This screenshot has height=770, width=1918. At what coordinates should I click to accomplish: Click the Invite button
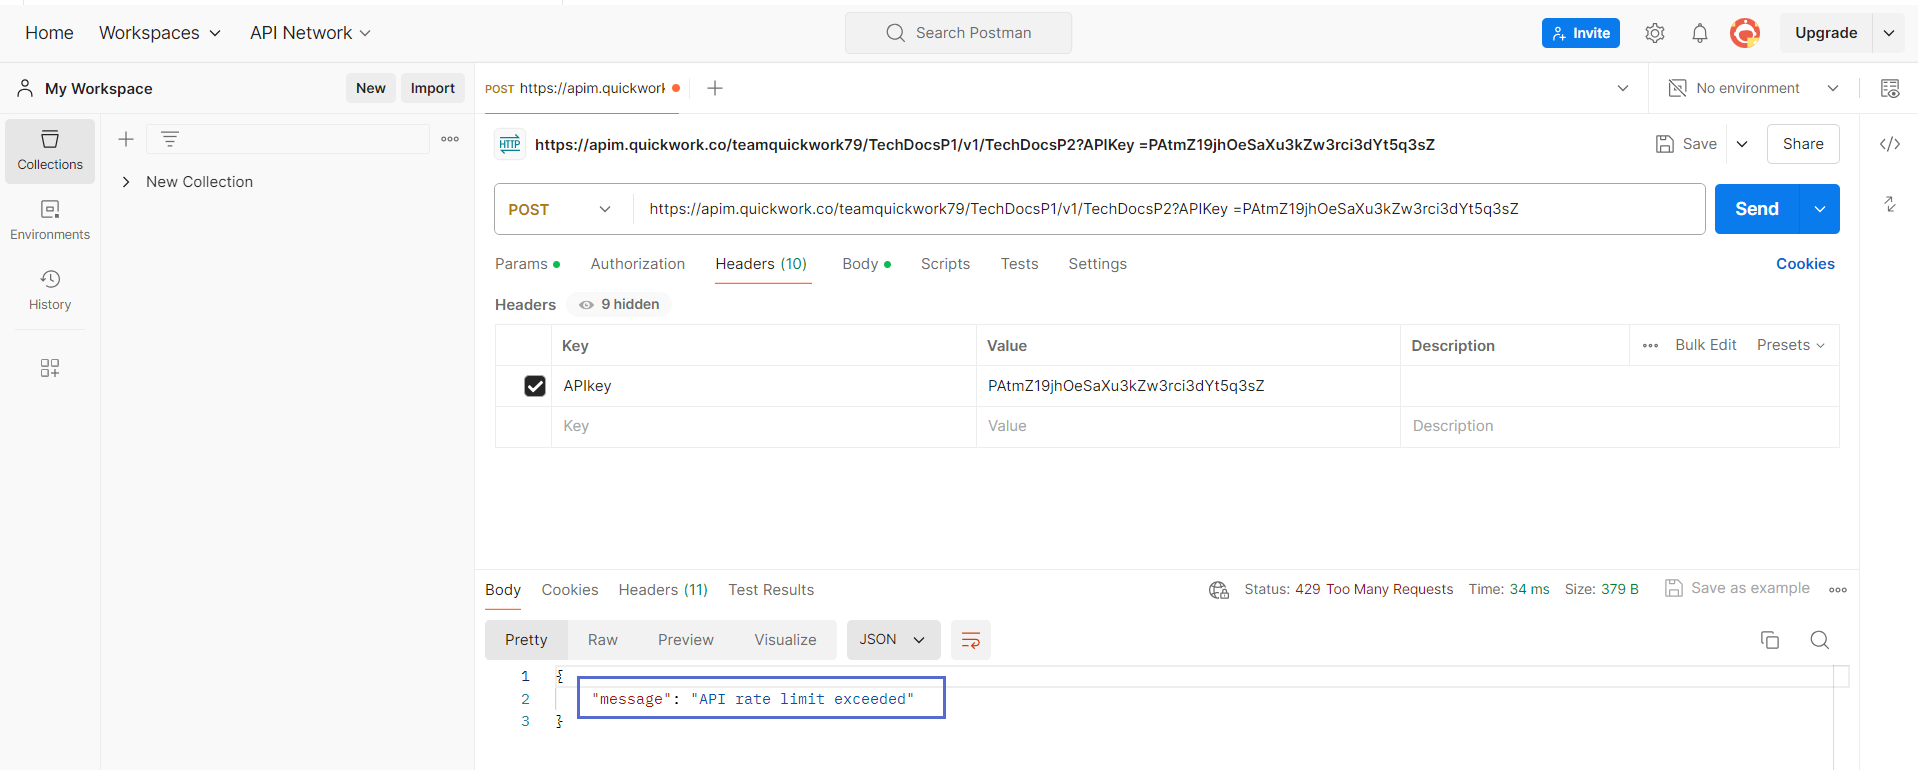[1581, 33]
